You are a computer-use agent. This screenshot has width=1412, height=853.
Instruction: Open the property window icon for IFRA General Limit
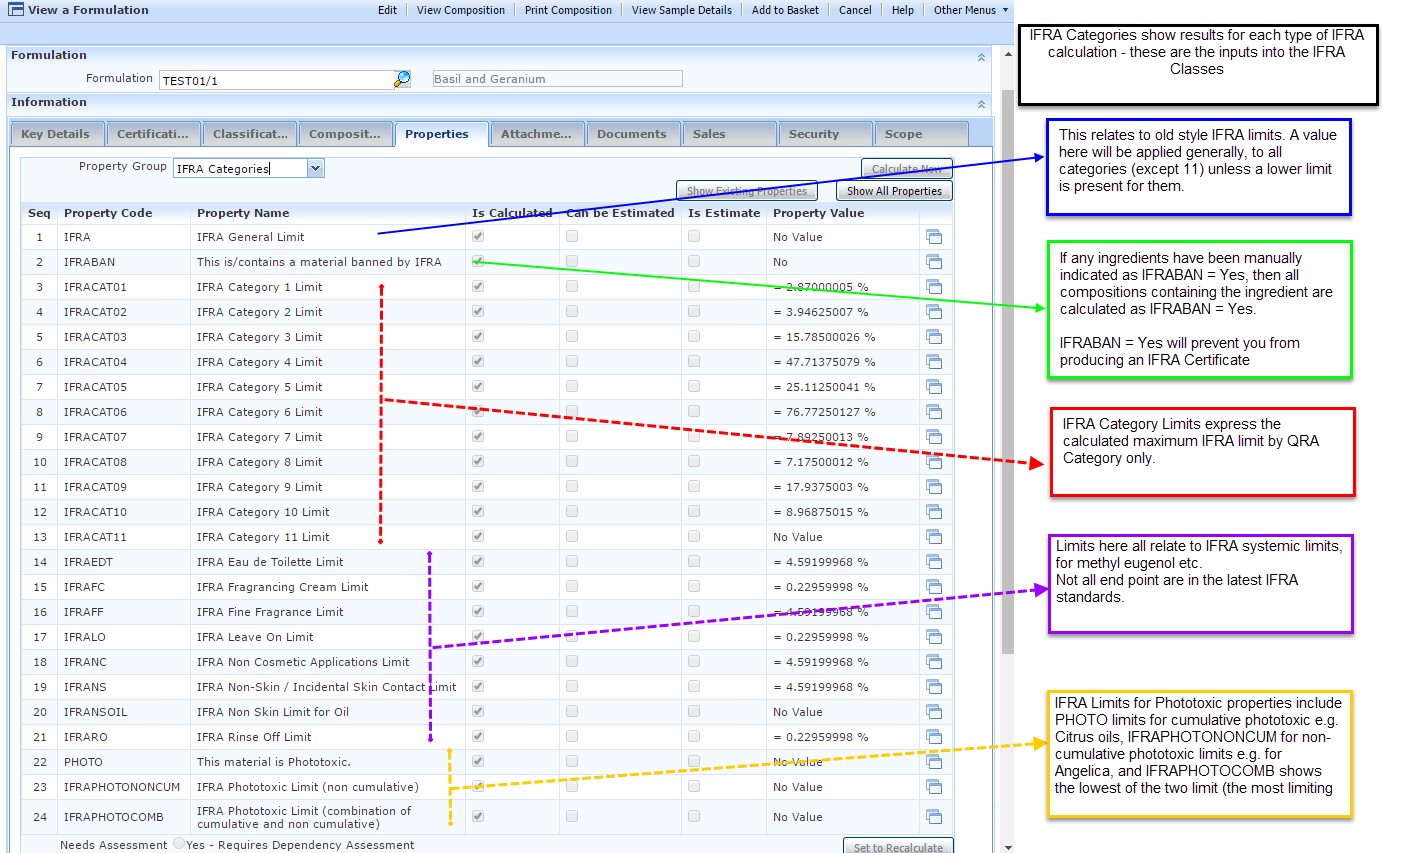[935, 237]
